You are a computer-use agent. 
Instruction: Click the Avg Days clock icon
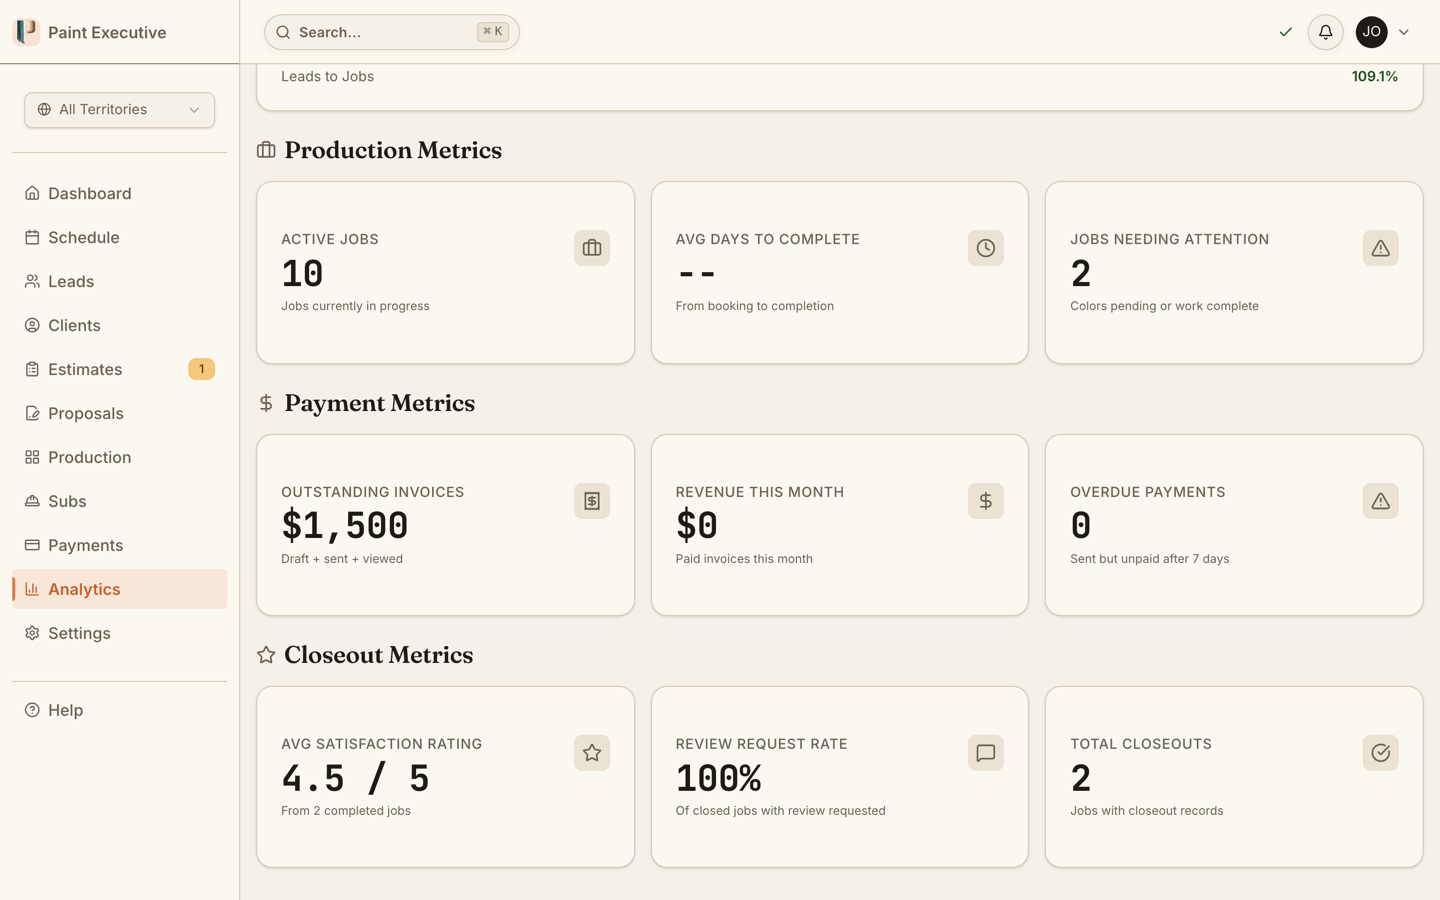coord(986,248)
